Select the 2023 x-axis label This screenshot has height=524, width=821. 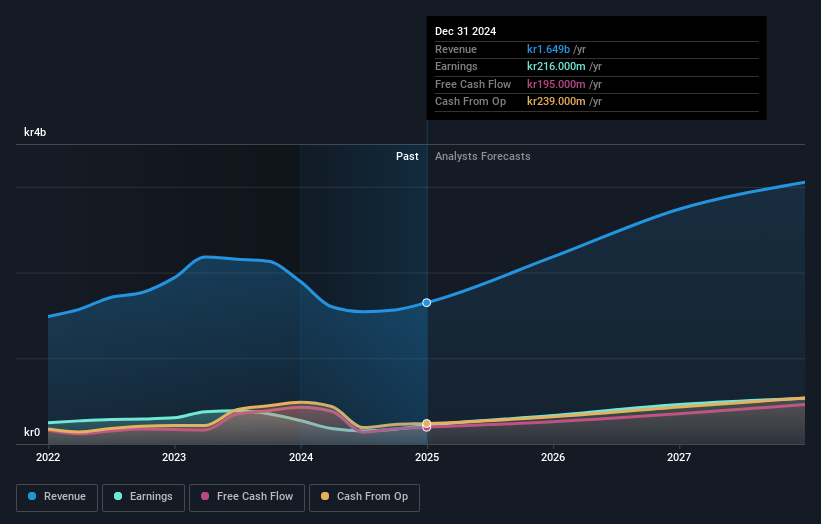[174, 457]
